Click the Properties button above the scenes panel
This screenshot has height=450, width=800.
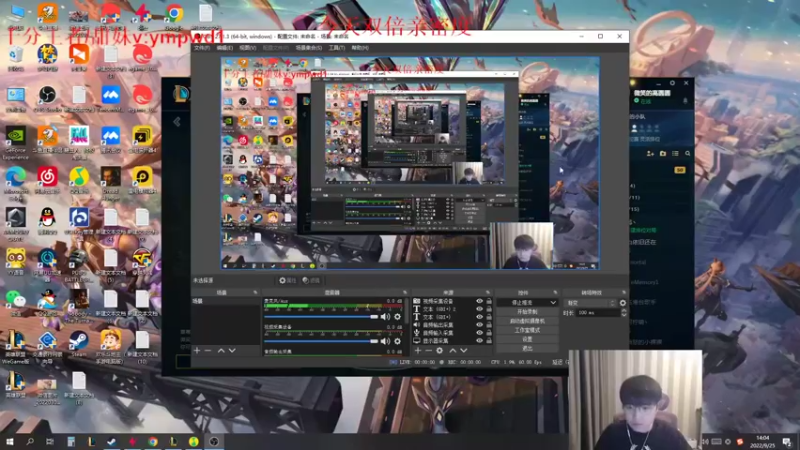288,280
